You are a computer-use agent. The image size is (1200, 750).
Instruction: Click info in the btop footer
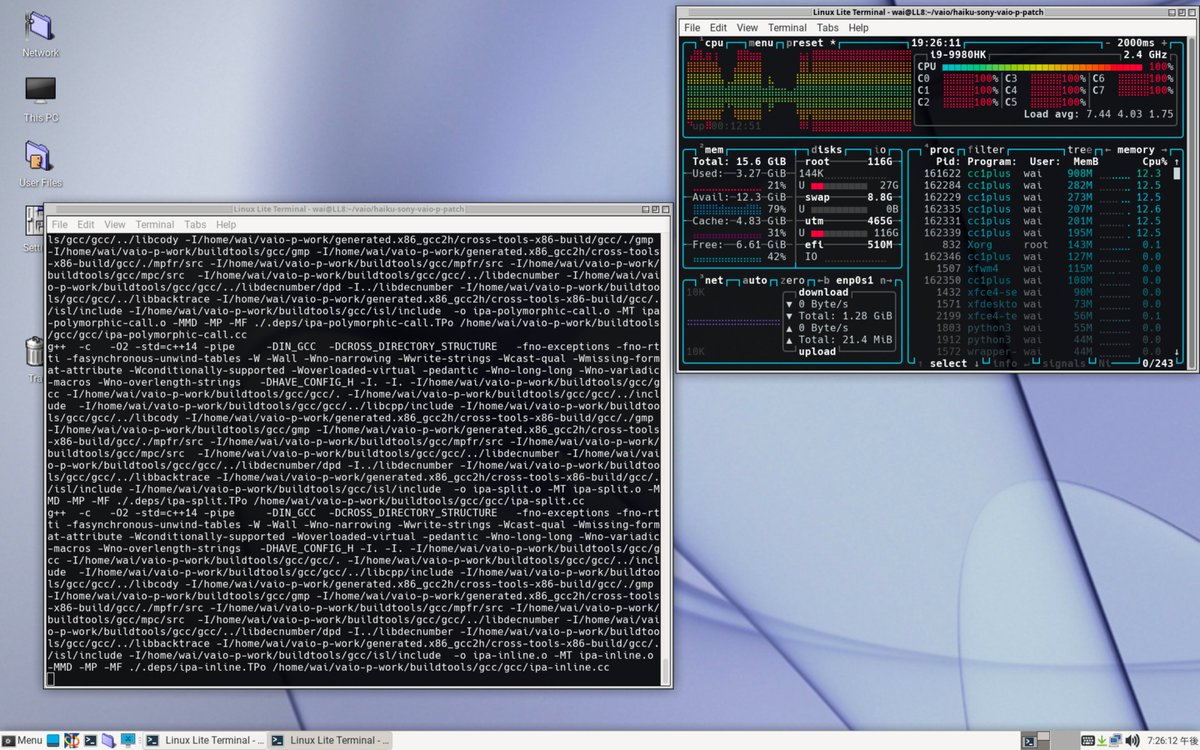point(1004,363)
